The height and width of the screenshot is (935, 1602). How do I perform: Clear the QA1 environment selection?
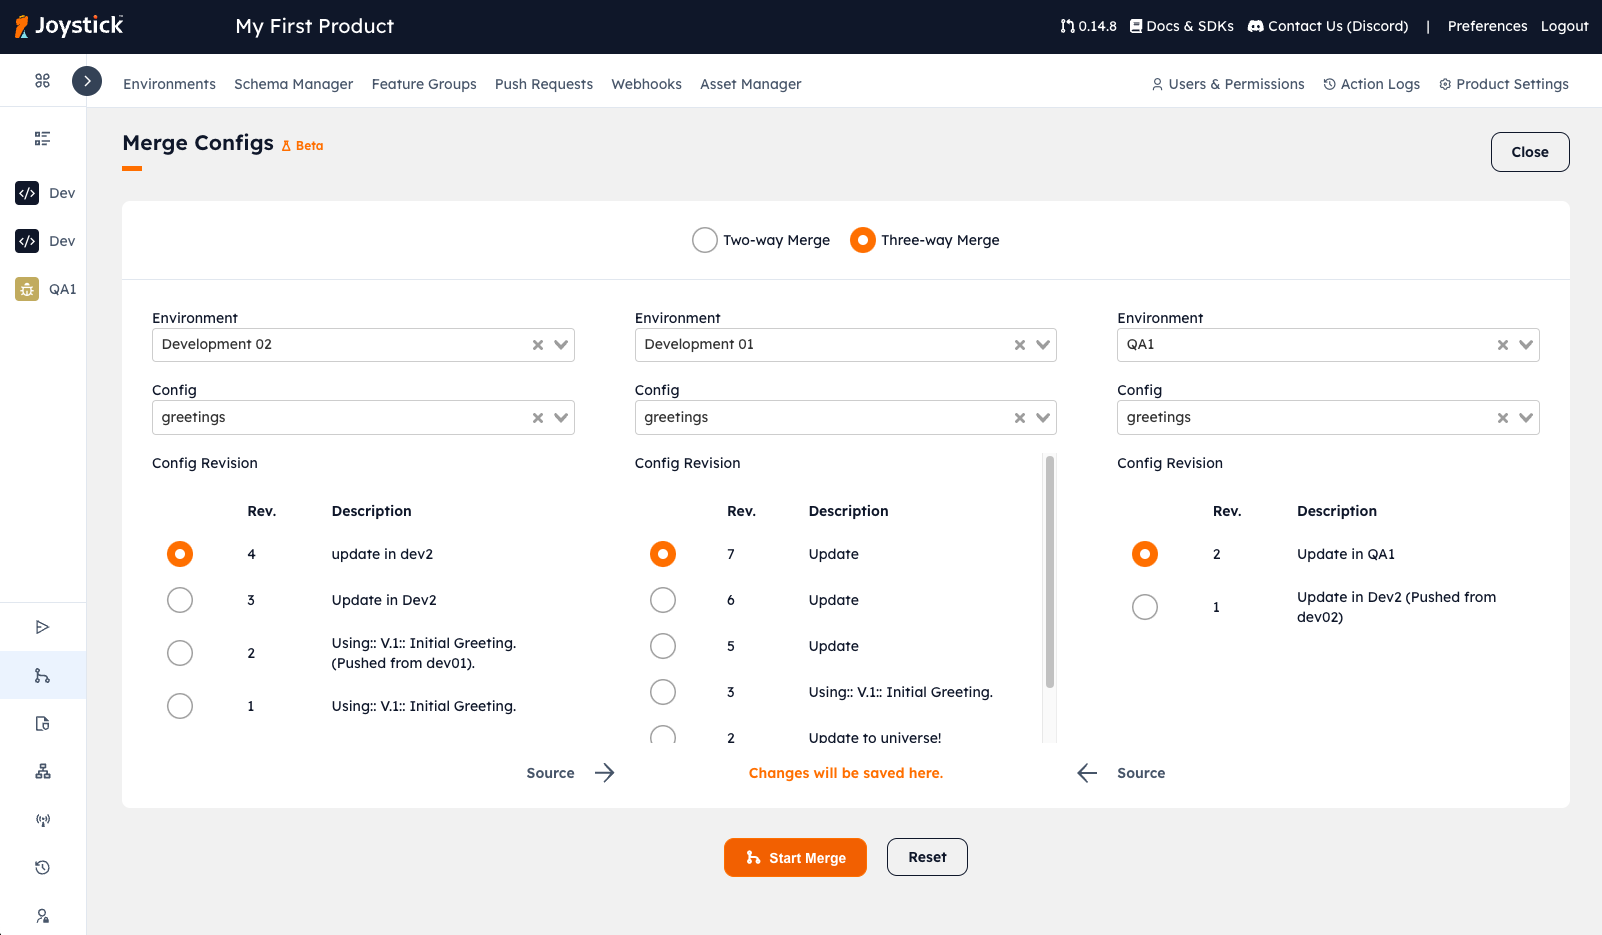point(1502,345)
